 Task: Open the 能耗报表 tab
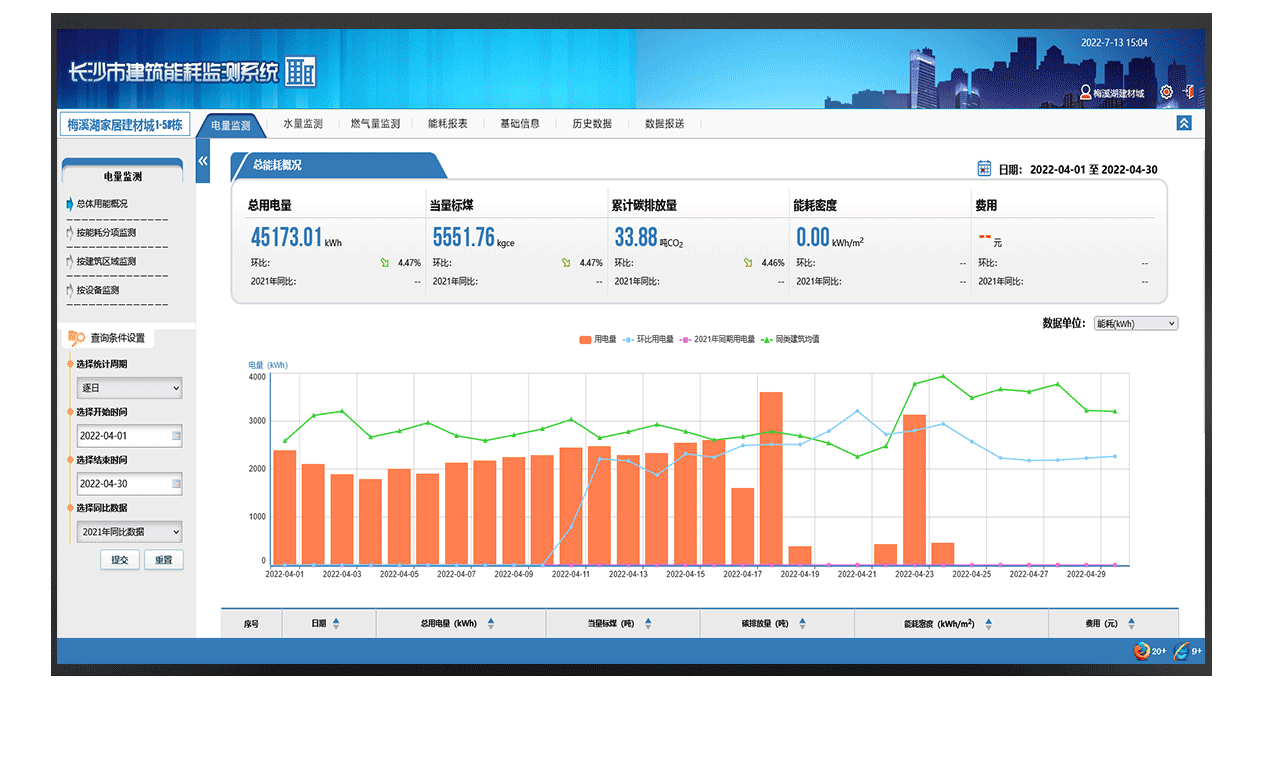coord(447,124)
